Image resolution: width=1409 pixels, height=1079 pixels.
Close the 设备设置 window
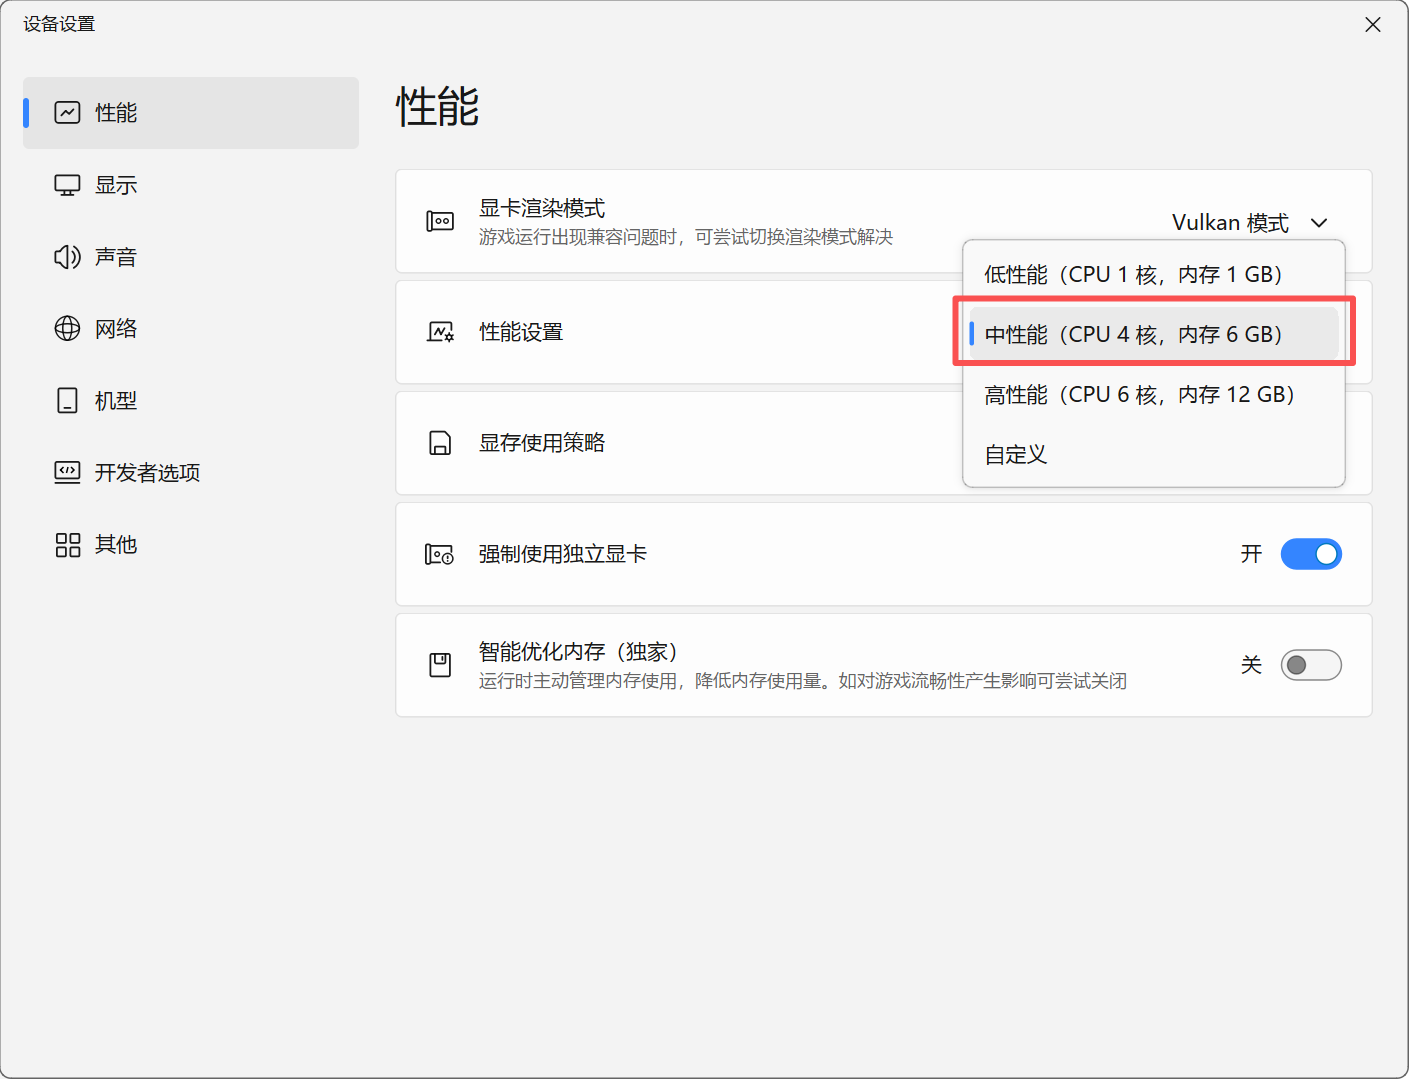coord(1373,25)
